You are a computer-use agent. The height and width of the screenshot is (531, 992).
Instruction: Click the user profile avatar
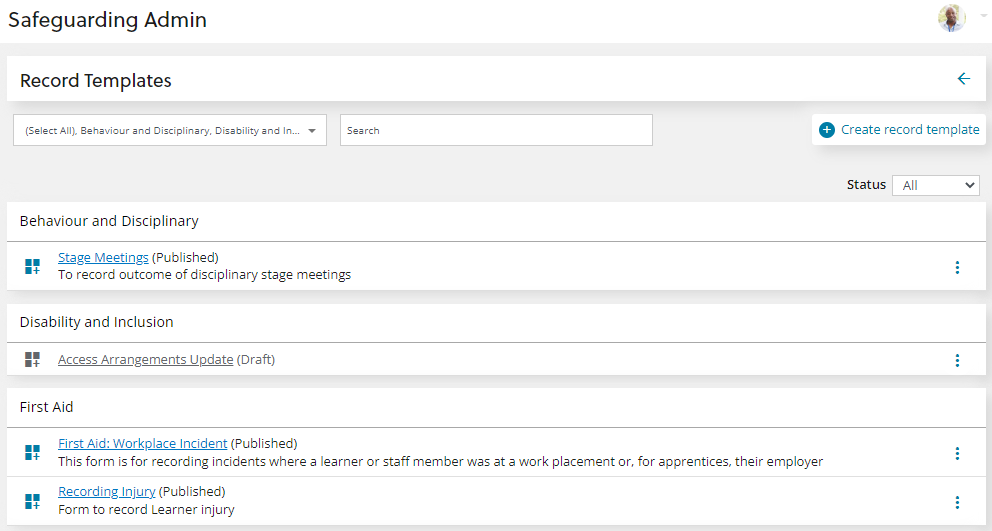[x=951, y=18]
